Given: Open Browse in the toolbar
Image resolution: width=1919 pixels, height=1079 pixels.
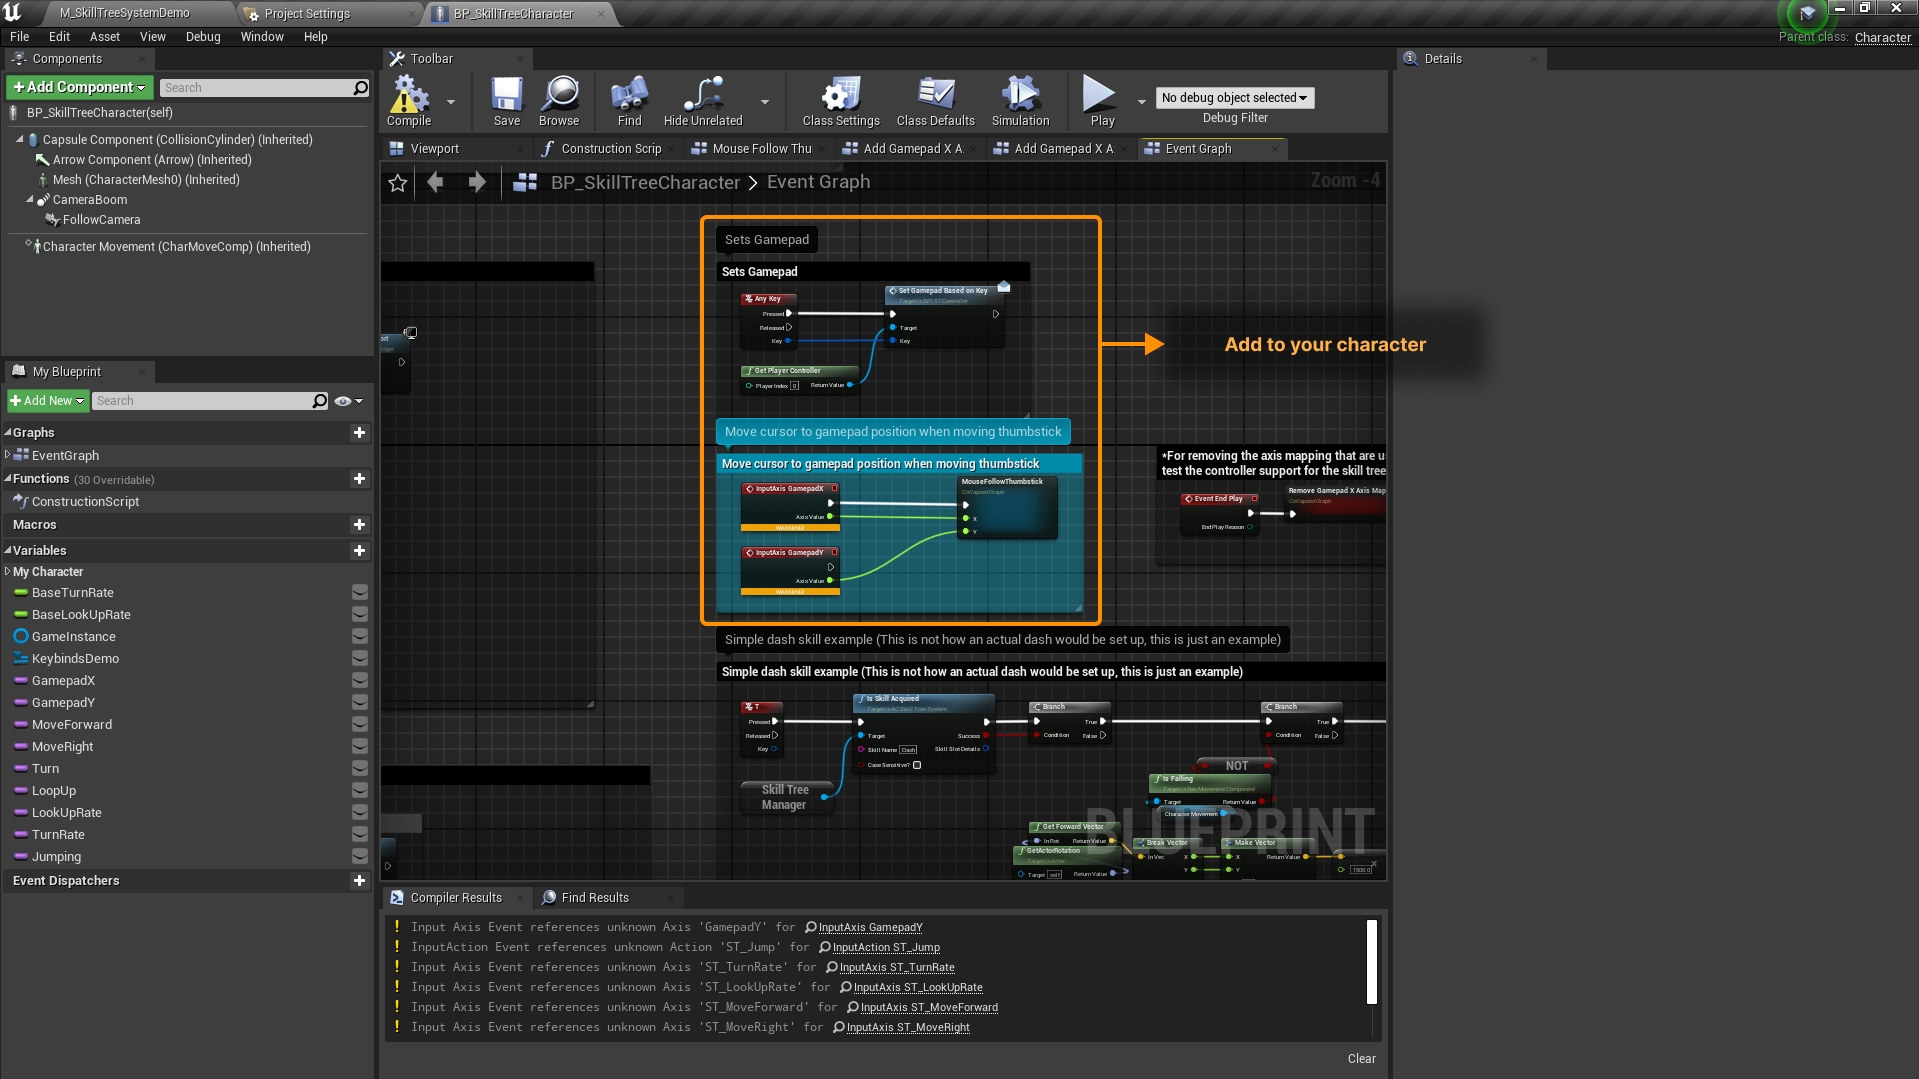Looking at the screenshot, I should tap(558, 101).
